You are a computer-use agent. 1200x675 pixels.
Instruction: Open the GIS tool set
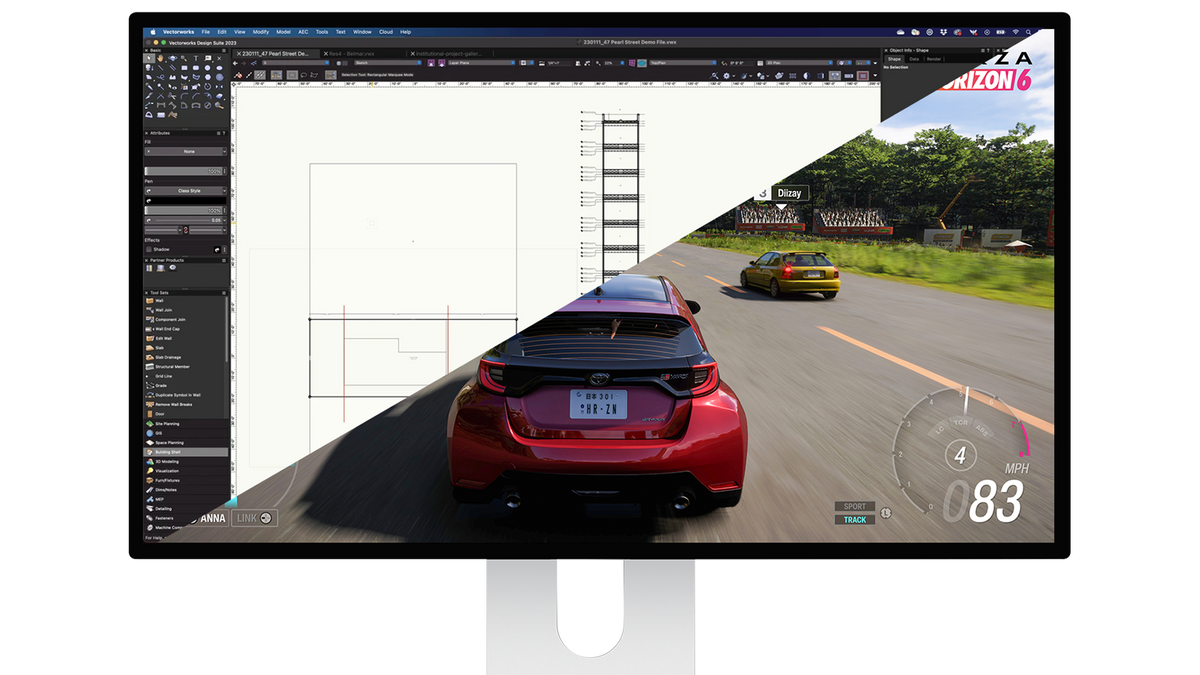coord(185,433)
